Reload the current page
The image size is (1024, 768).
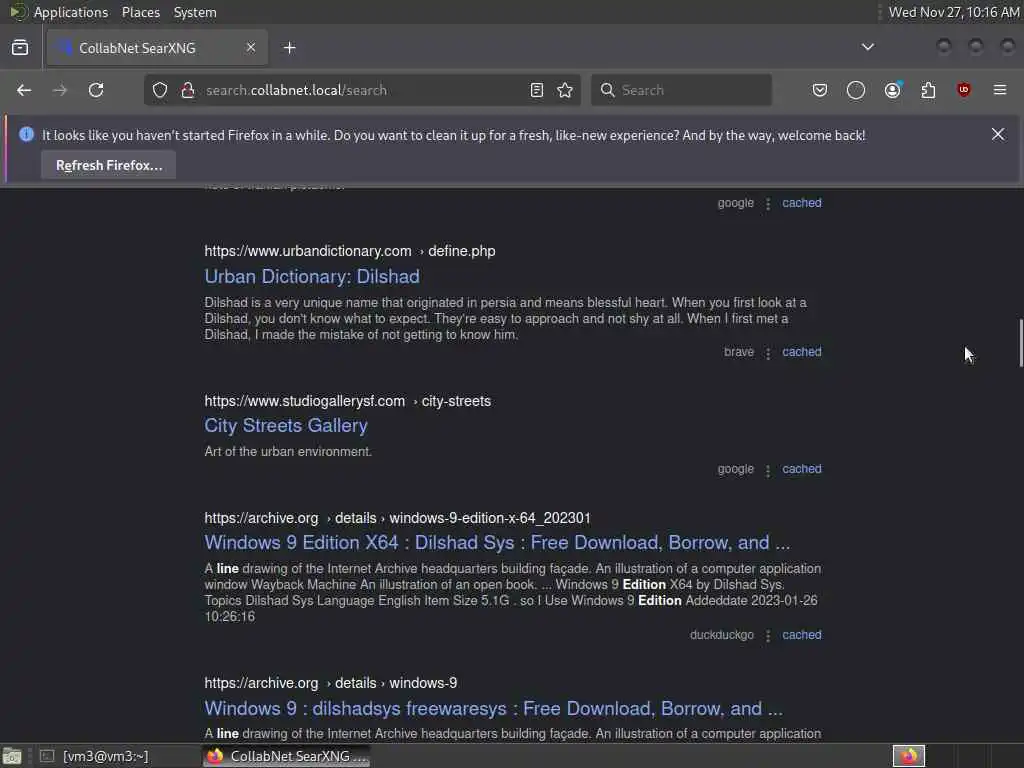click(96, 90)
